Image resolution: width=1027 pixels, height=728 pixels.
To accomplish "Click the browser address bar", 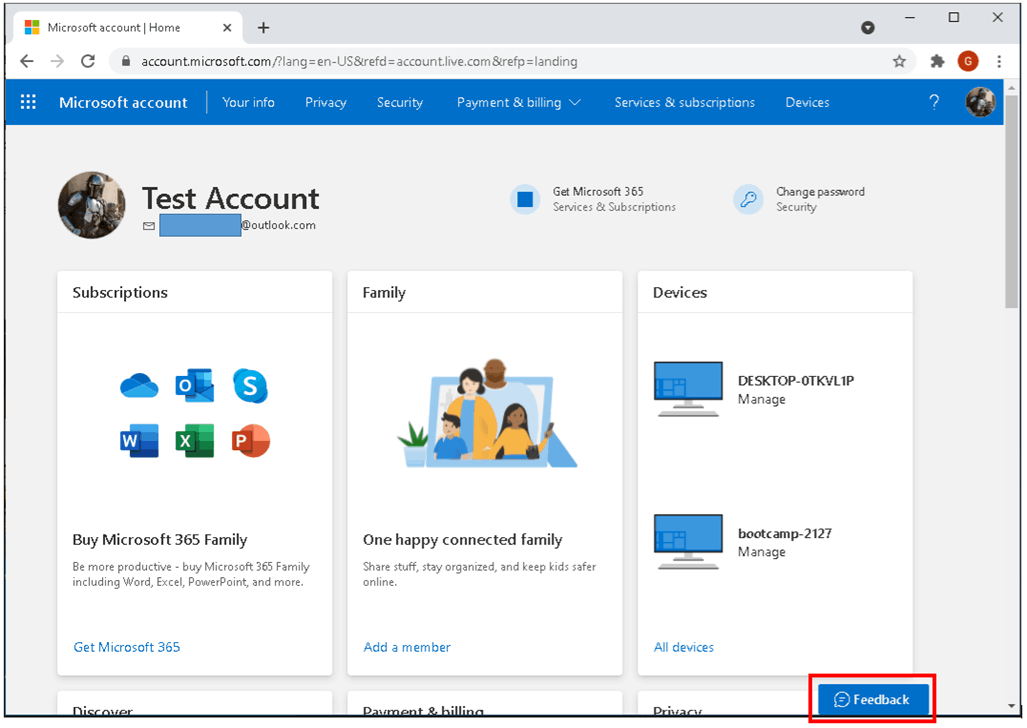I will tap(400, 61).
